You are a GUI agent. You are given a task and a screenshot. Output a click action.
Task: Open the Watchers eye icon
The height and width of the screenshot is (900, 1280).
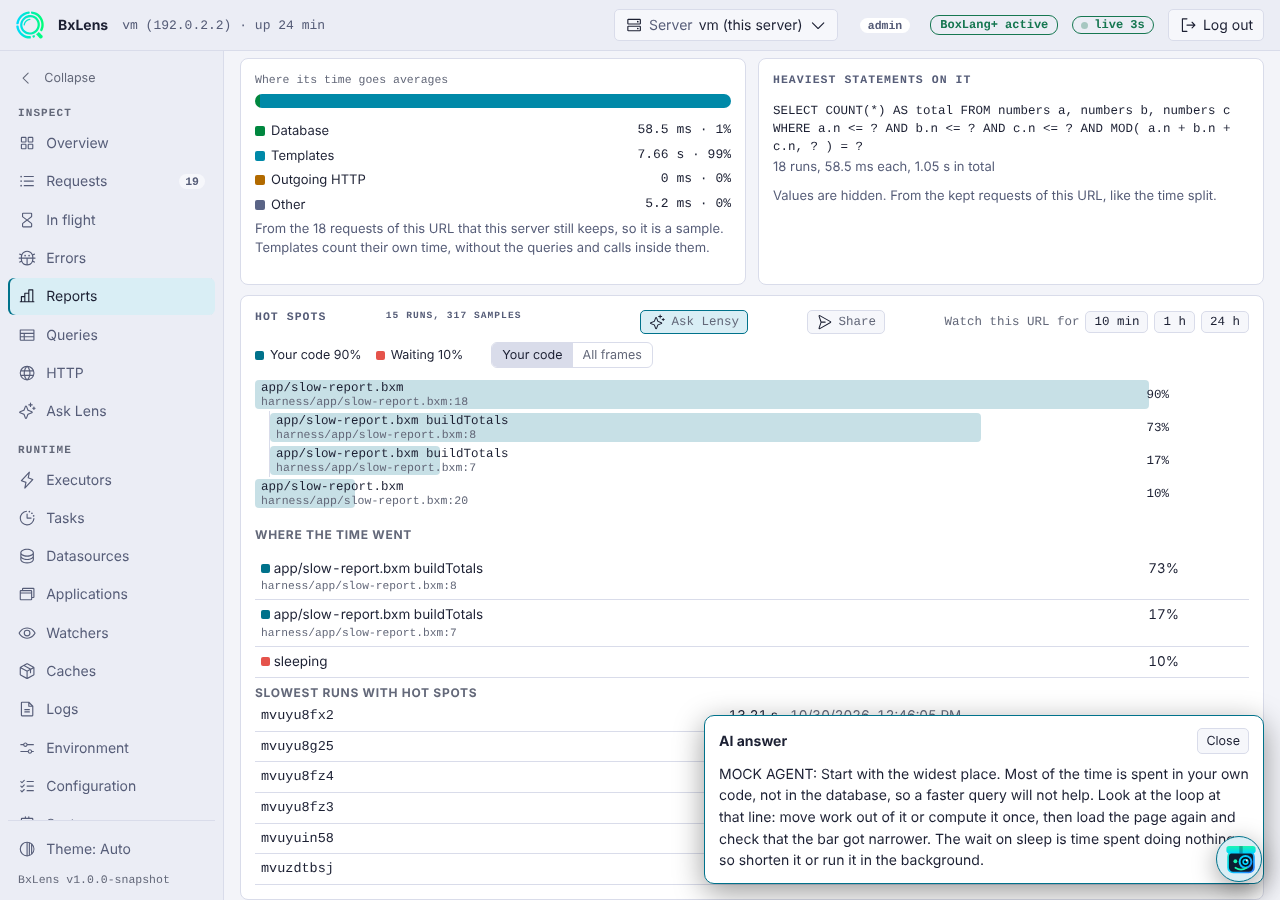click(27, 633)
